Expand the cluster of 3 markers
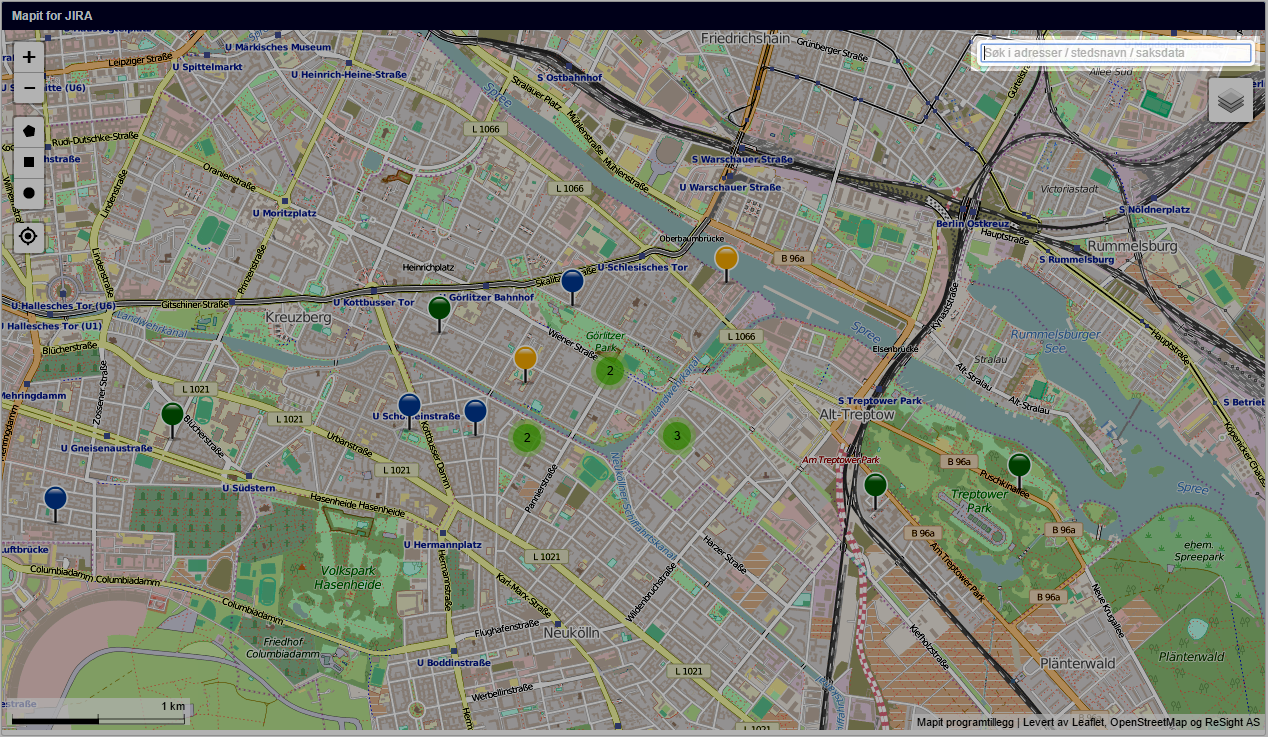Image resolution: width=1268 pixels, height=737 pixels. coord(677,436)
